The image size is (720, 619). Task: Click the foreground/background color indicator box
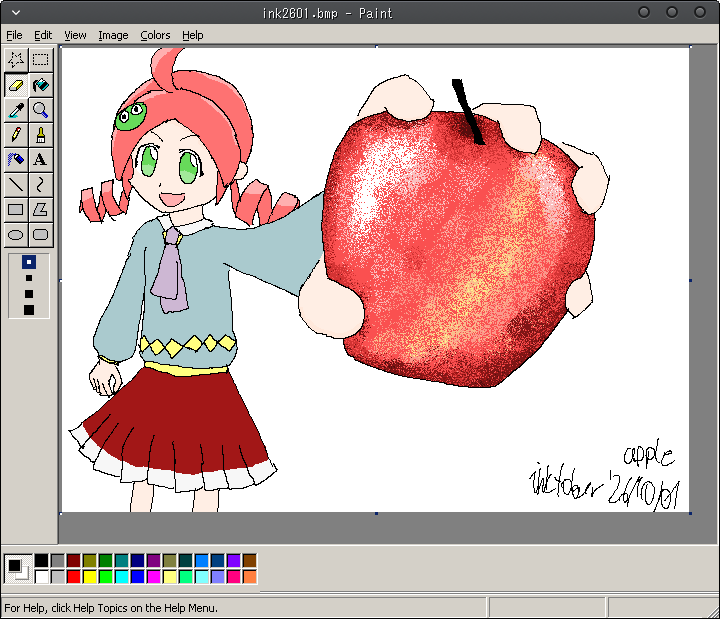pyautogui.click(x=18, y=568)
